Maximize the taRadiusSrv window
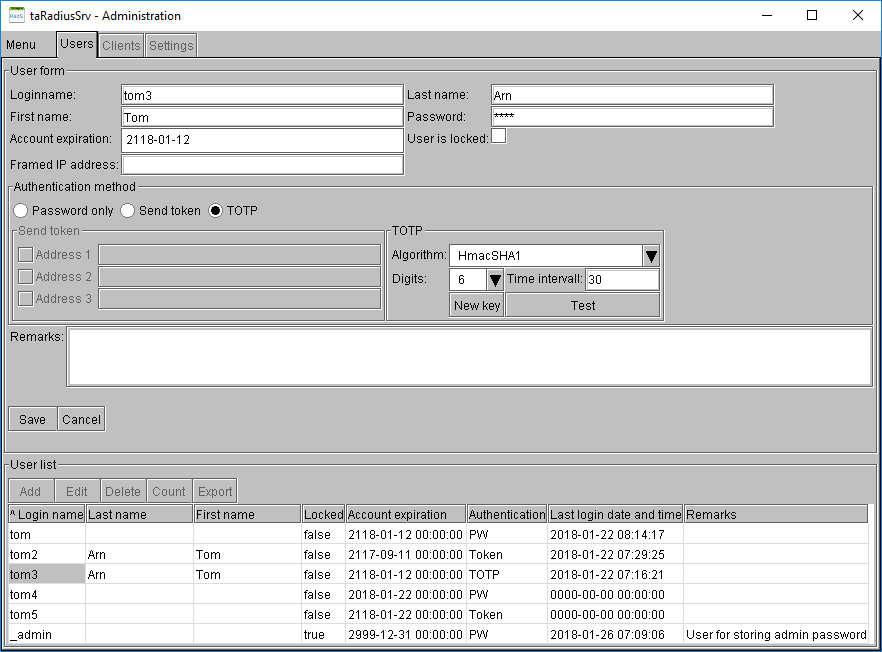The height and width of the screenshot is (652, 882). click(812, 15)
